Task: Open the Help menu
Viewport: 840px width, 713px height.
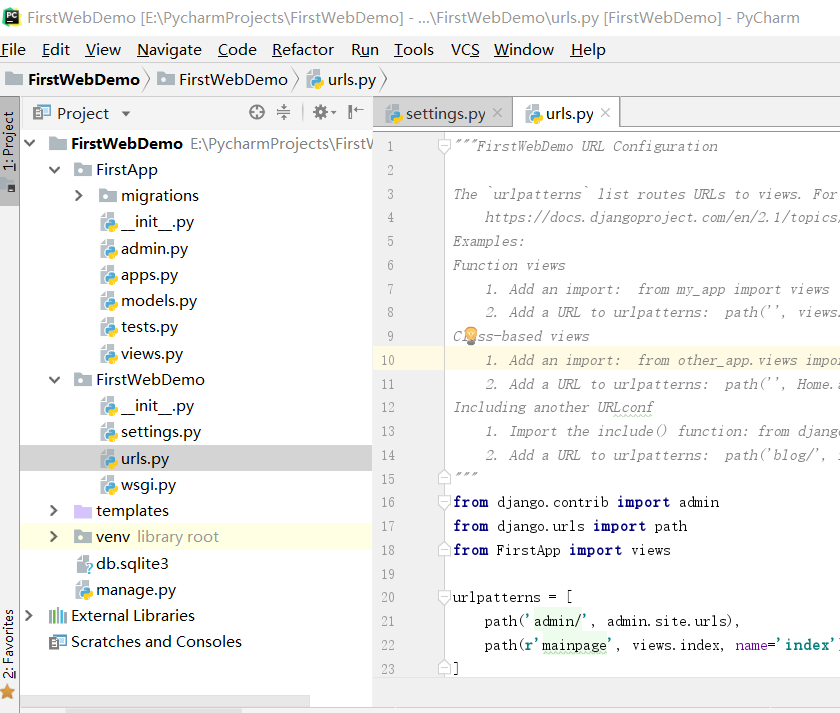Action: coord(588,50)
